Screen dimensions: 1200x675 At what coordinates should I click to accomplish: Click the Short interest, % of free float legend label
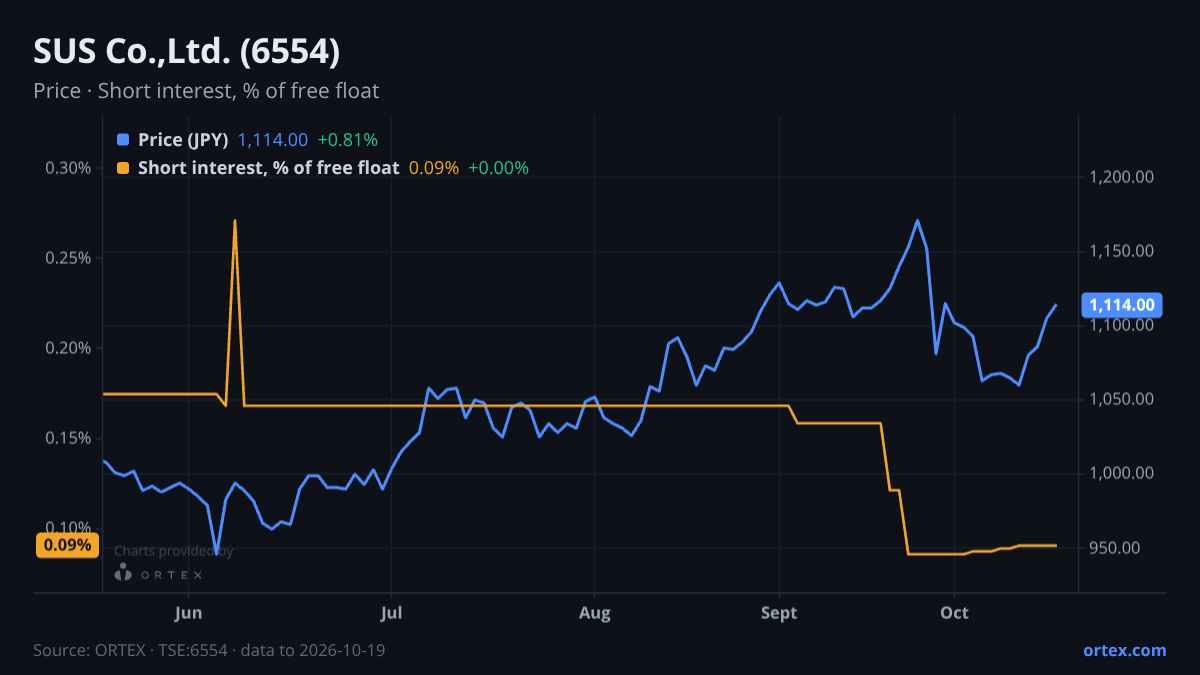268,168
